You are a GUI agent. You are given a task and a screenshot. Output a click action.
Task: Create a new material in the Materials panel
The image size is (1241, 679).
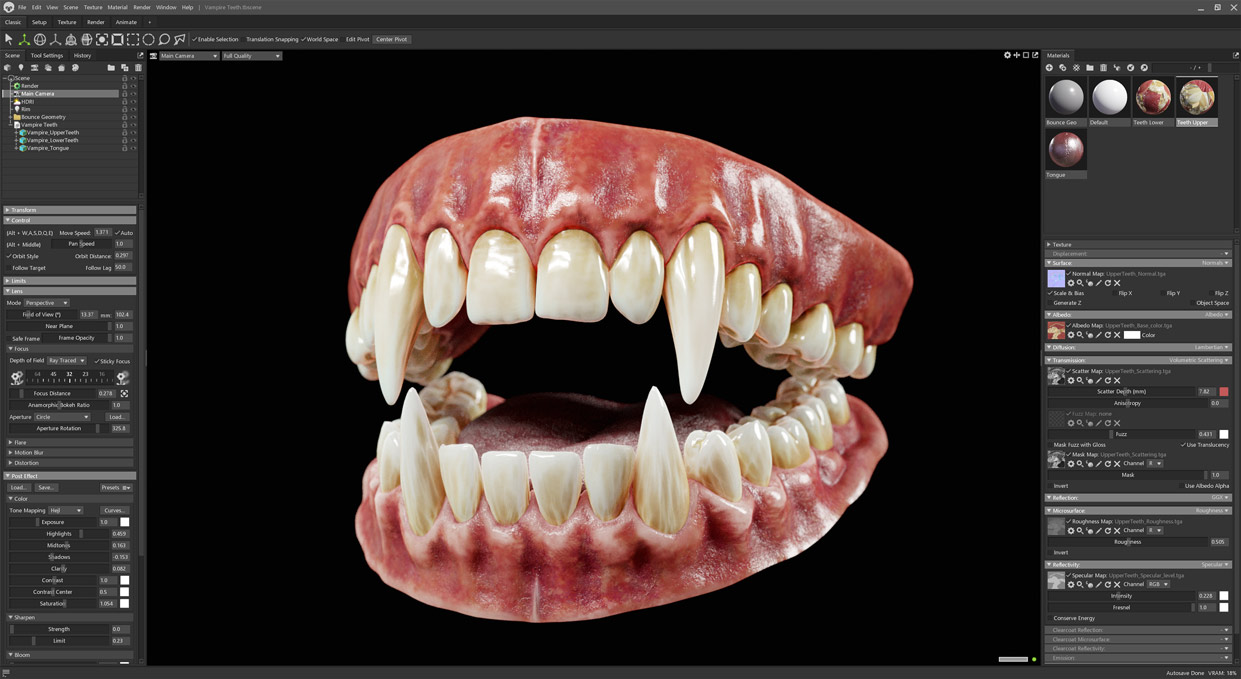[1049, 67]
